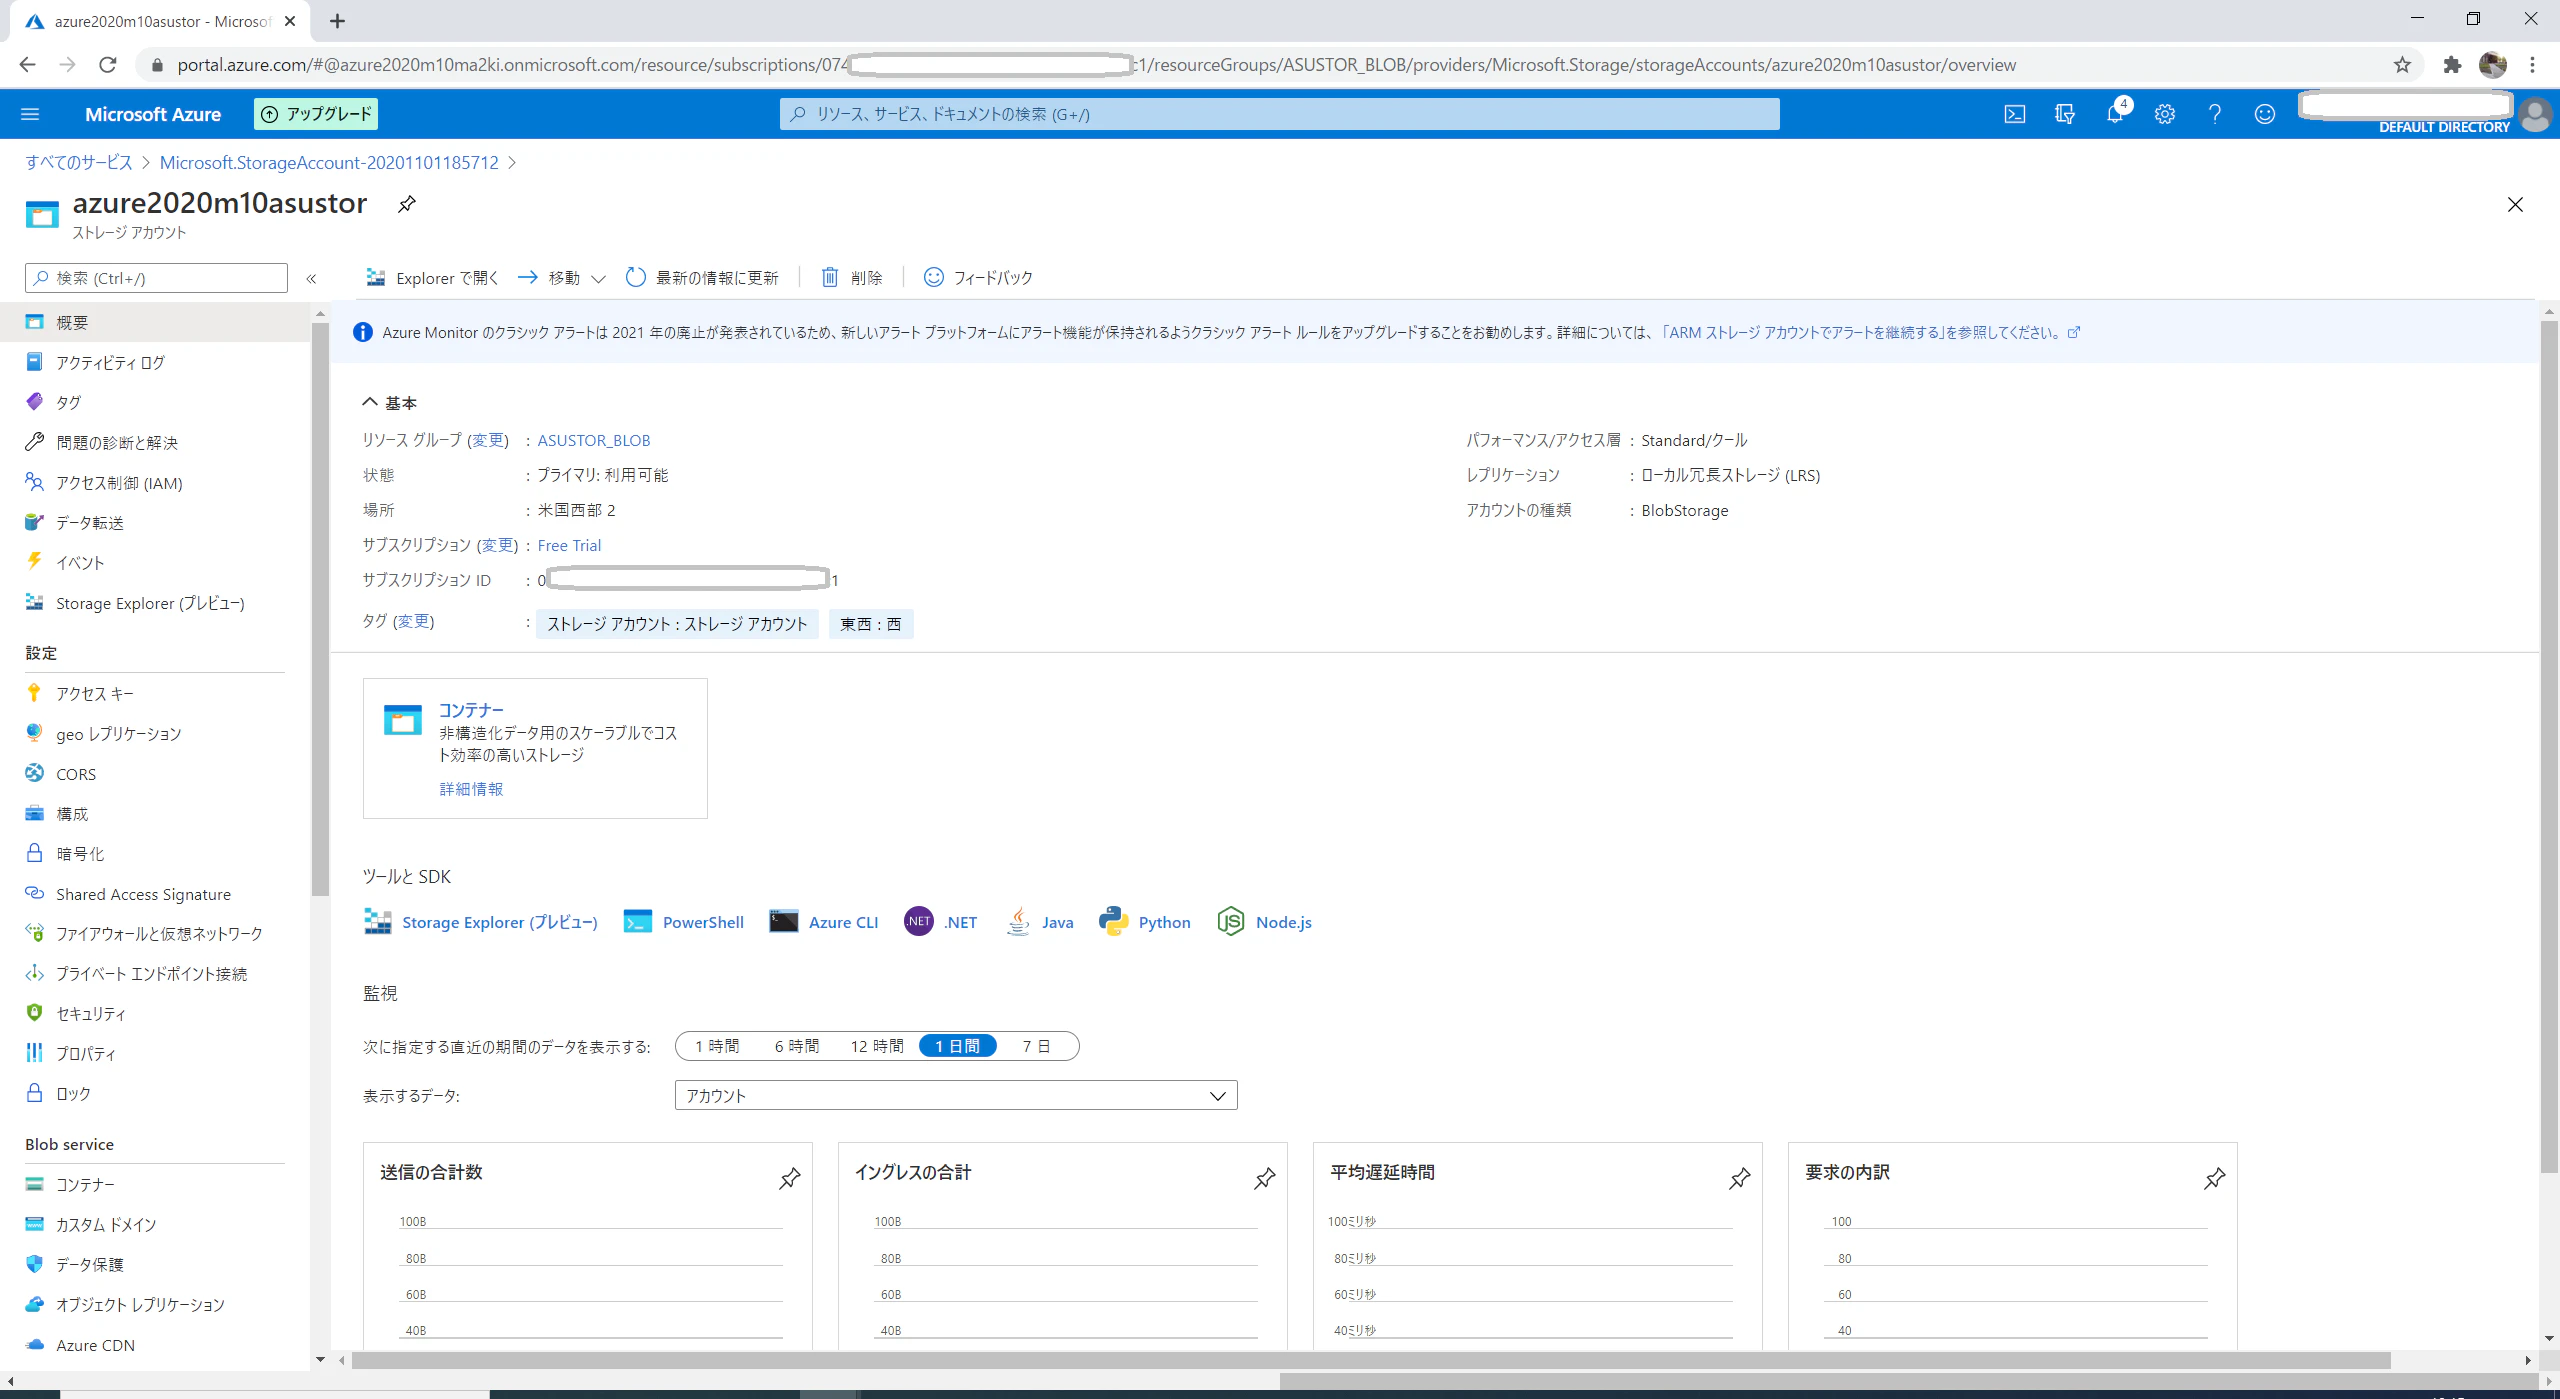Open the directory and subscription filter icon
Image resolution: width=2560 pixels, height=1399 pixels.
[x=2064, y=114]
